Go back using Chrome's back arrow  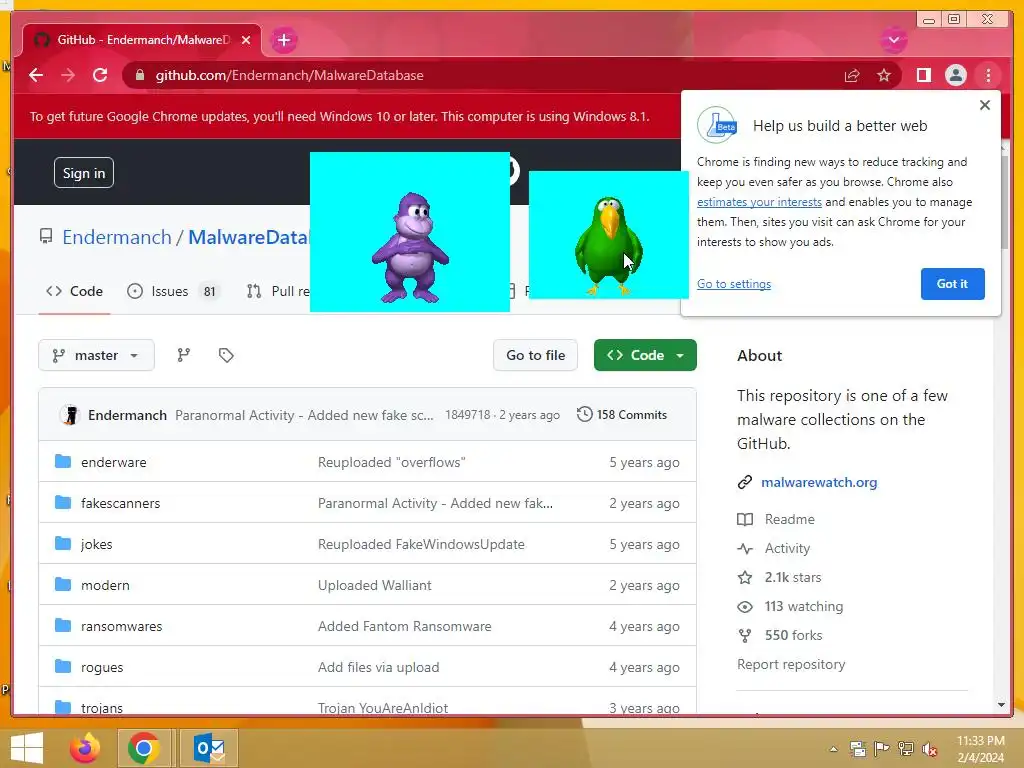pyautogui.click(x=36, y=75)
